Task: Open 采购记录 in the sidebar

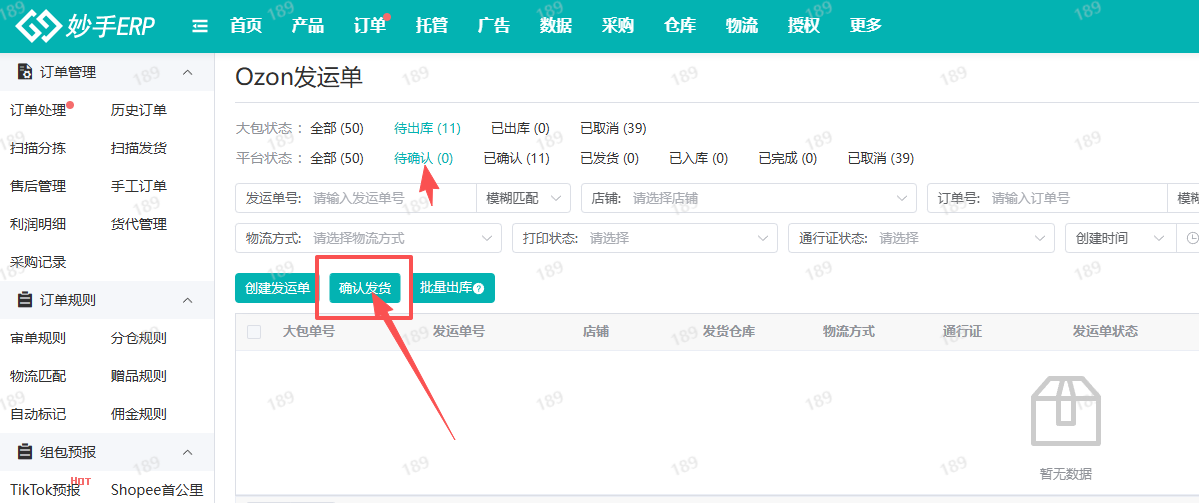Action: tap(38, 262)
